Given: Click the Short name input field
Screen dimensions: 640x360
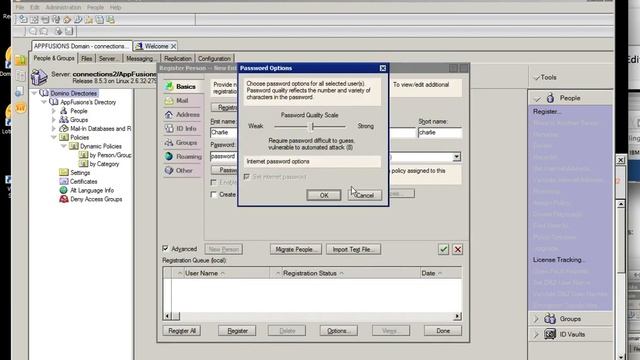Looking at the screenshot, I should click(440, 132).
